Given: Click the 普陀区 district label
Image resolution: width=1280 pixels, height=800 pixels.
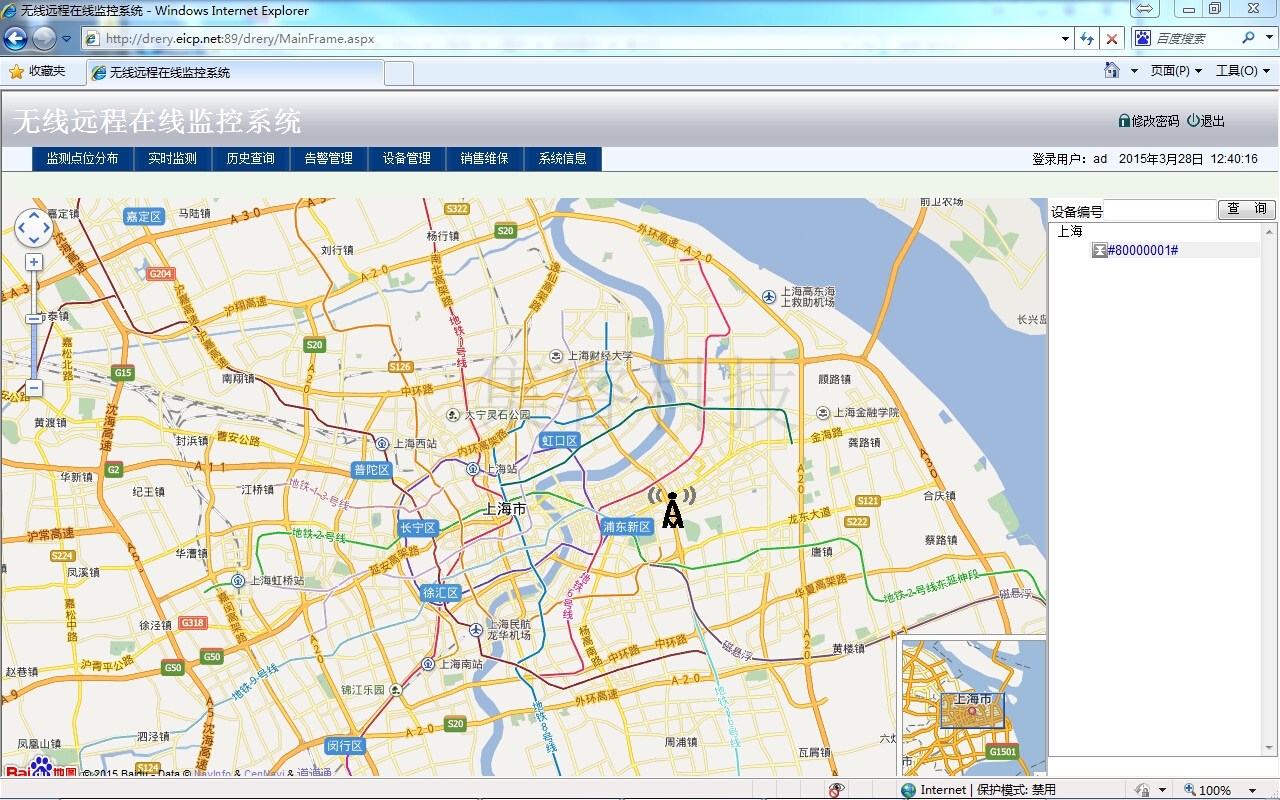Looking at the screenshot, I should pyautogui.click(x=371, y=470).
